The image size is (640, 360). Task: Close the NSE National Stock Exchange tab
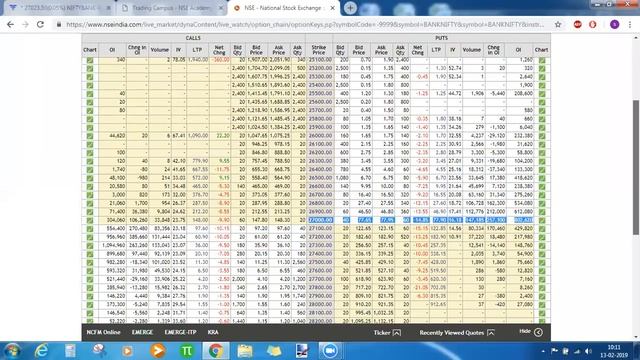point(333,8)
